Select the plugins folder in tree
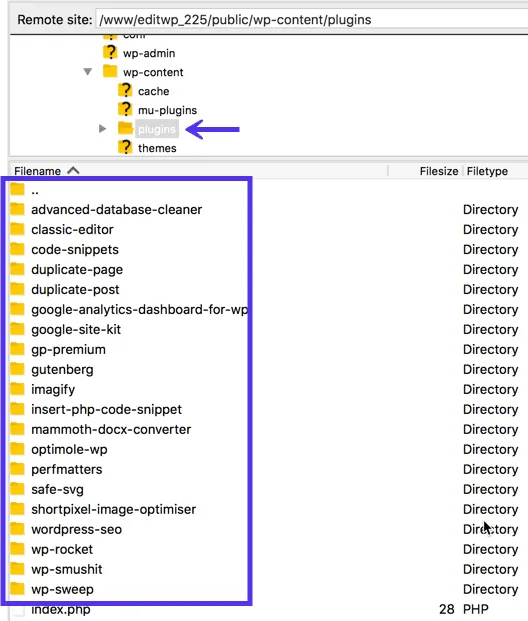This screenshot has height=621, width=528. pyautogui.click(x=157, y=129)
